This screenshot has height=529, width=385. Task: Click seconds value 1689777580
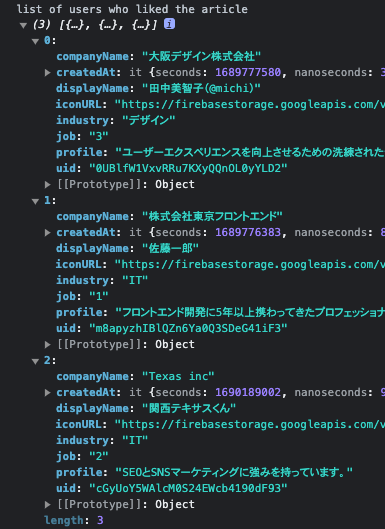[x=248, y=72]
